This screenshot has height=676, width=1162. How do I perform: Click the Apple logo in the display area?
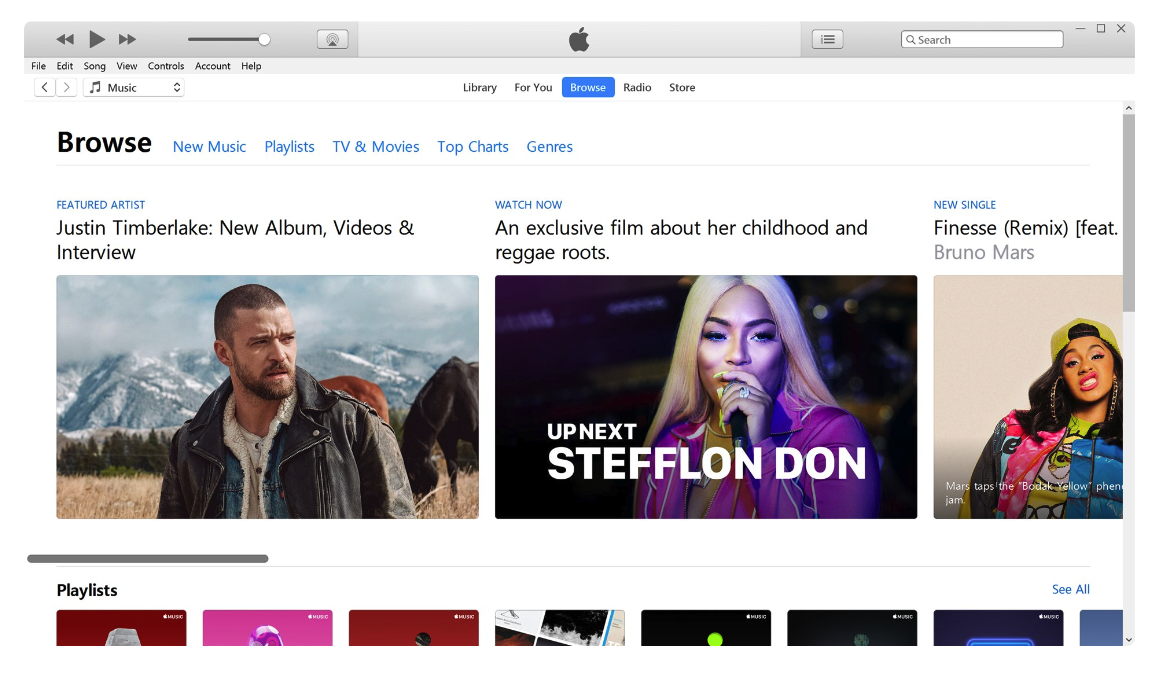click(x=580, y=39)
